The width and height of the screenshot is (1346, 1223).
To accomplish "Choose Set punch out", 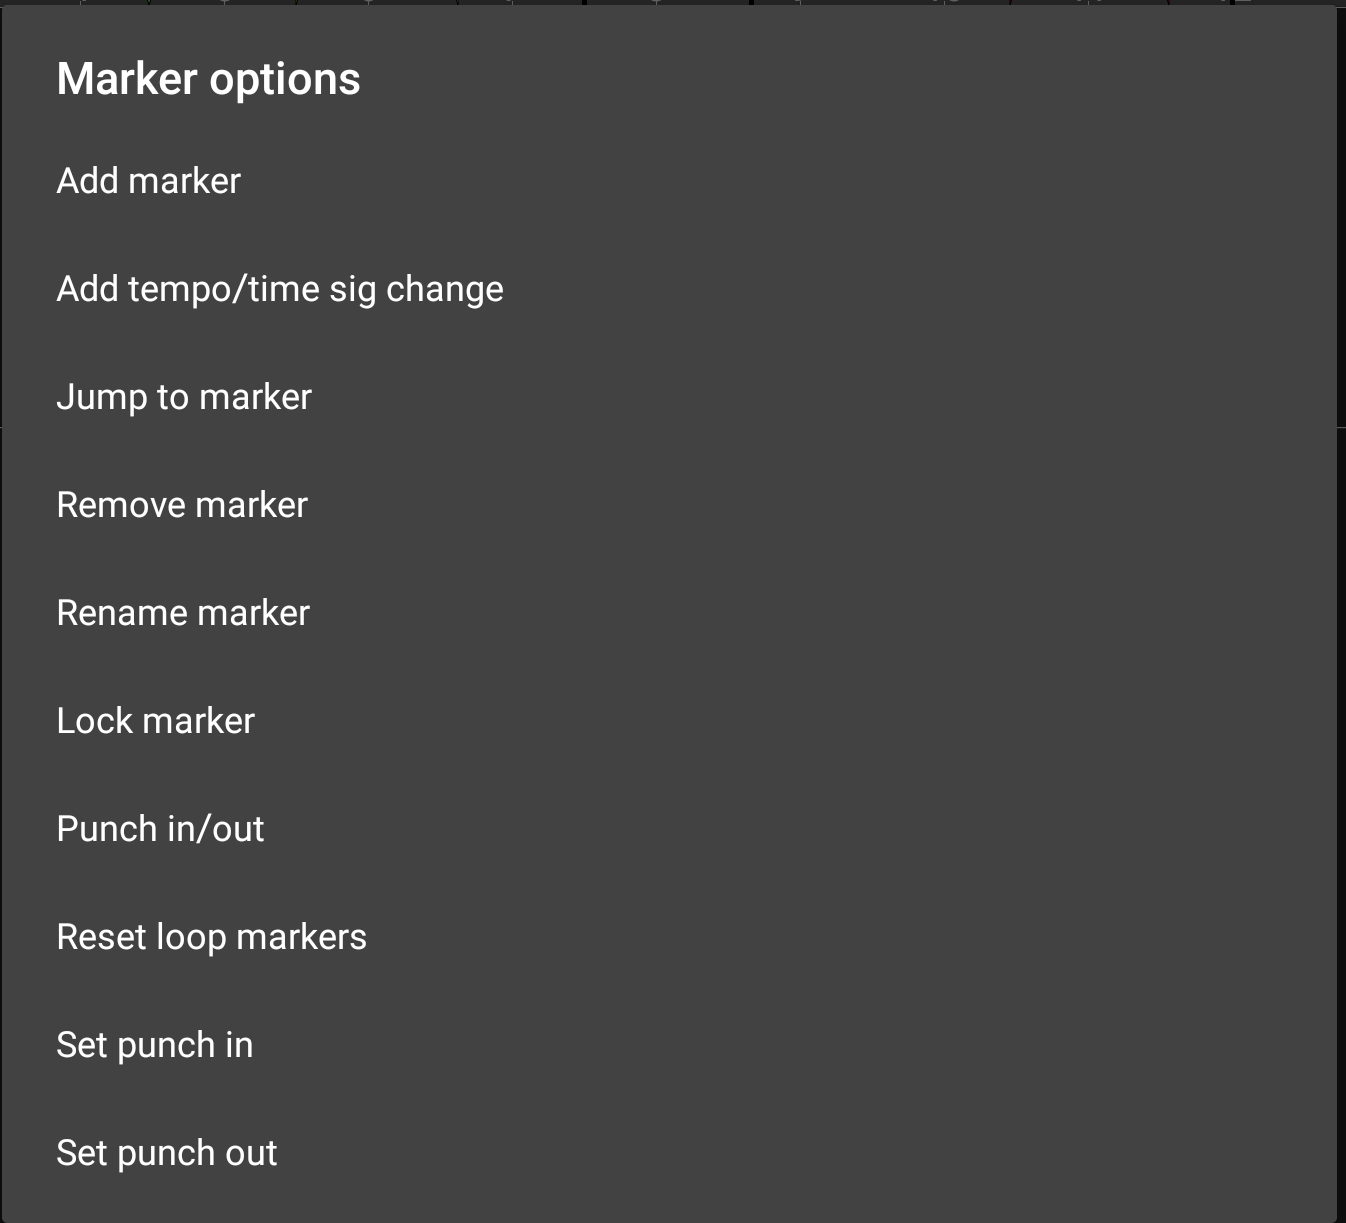I will [167, 1153].
